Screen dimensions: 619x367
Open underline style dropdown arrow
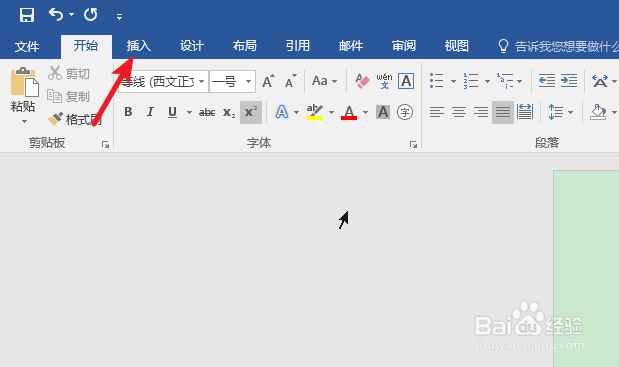[x=189, y=112]
